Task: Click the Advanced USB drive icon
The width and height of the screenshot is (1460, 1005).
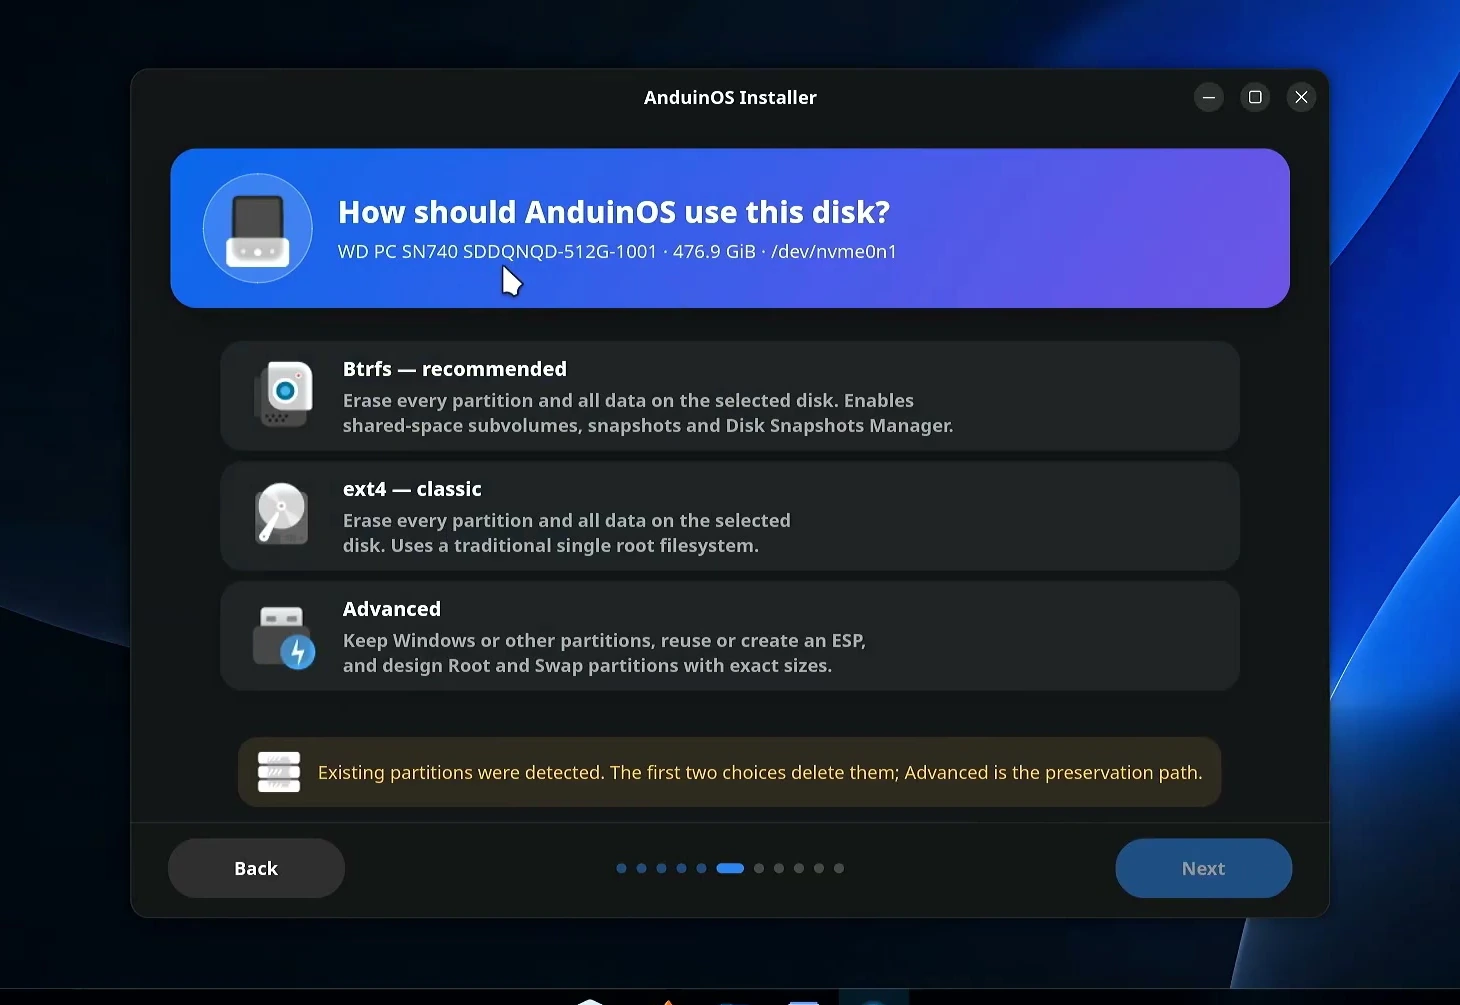Action: (x=284, y=637)
